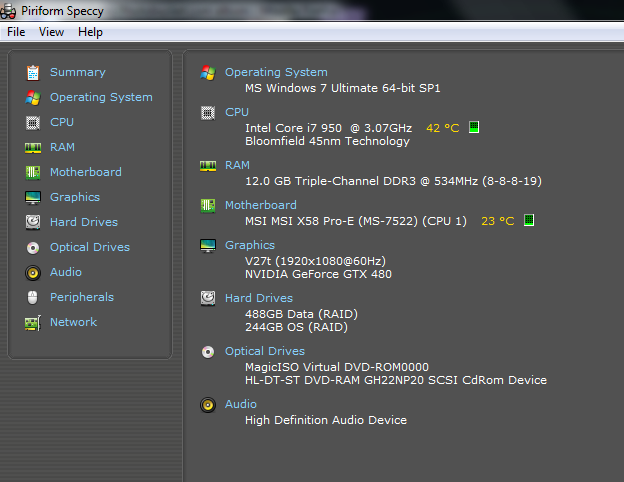The image size is (624, 482).
Task: Click the RAM heading in summary
Action: [x=237, y=165]
